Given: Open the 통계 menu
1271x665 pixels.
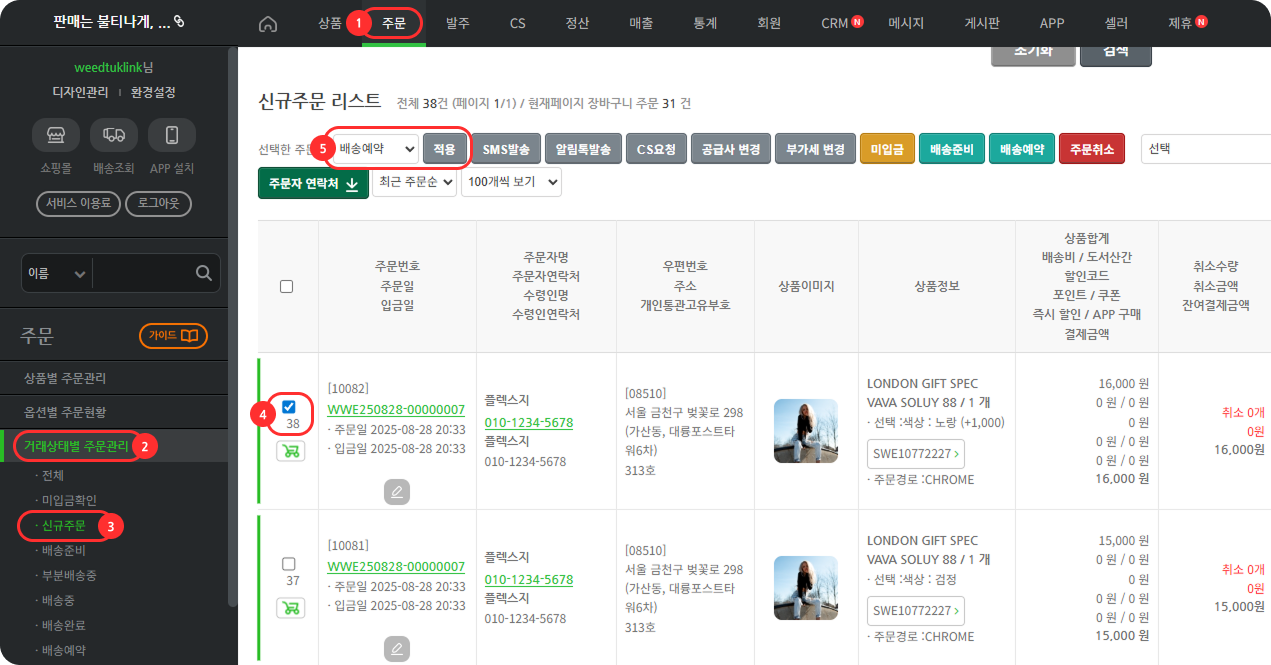Looking at the screenshot, I should pos(705,23).
